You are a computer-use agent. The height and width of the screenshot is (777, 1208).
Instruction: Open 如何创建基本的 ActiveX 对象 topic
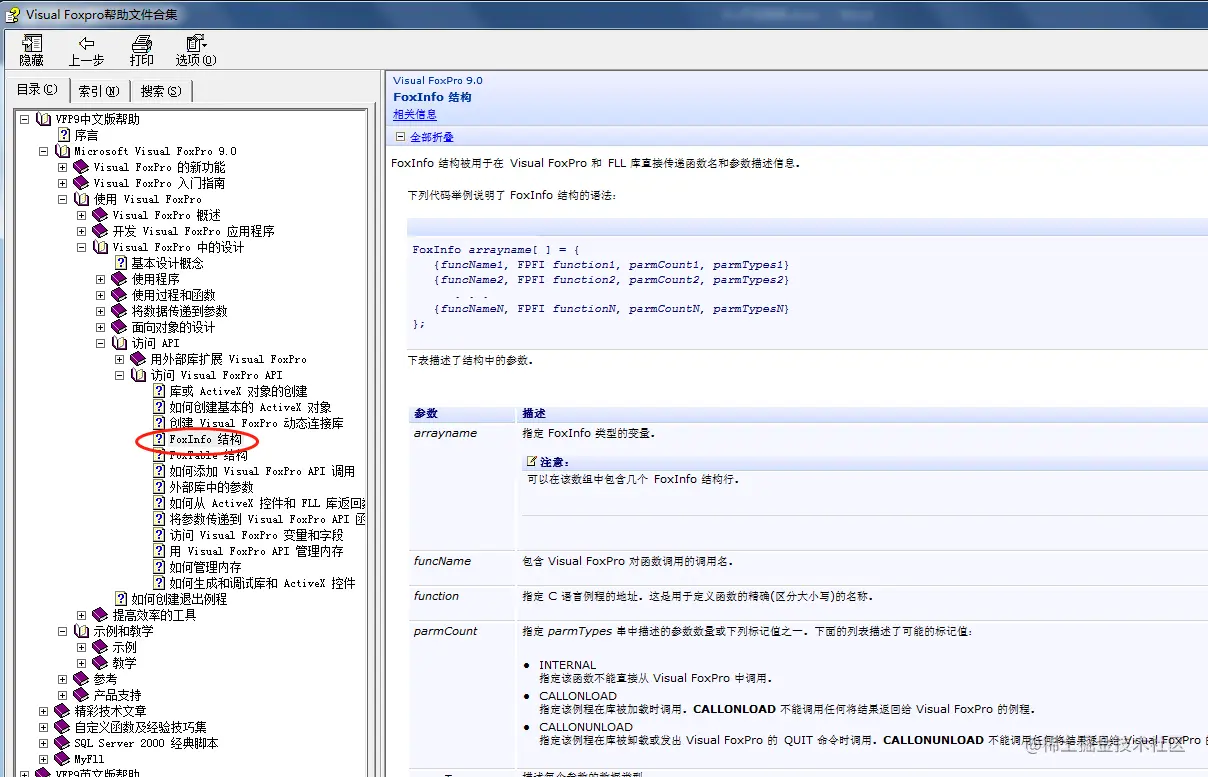coord(250,407)
